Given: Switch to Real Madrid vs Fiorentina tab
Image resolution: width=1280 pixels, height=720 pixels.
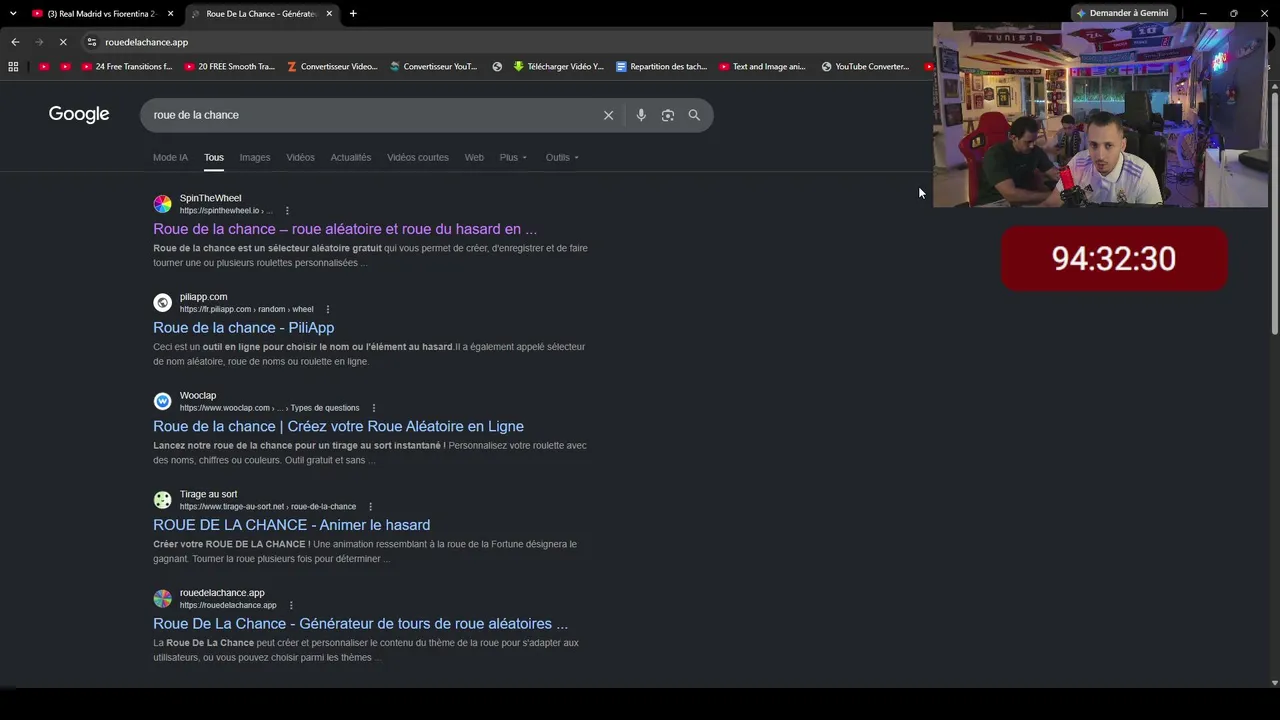Looking at the screenshot, I should (100, 14).
